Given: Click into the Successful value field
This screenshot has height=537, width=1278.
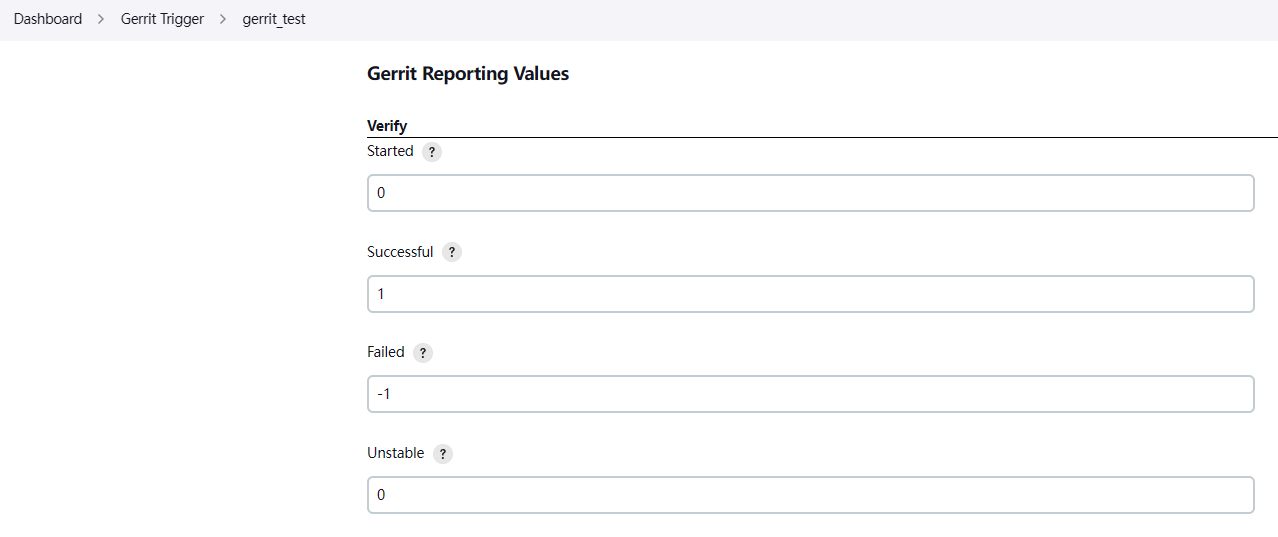Looking at the screenshot, I should pos(810,294).
